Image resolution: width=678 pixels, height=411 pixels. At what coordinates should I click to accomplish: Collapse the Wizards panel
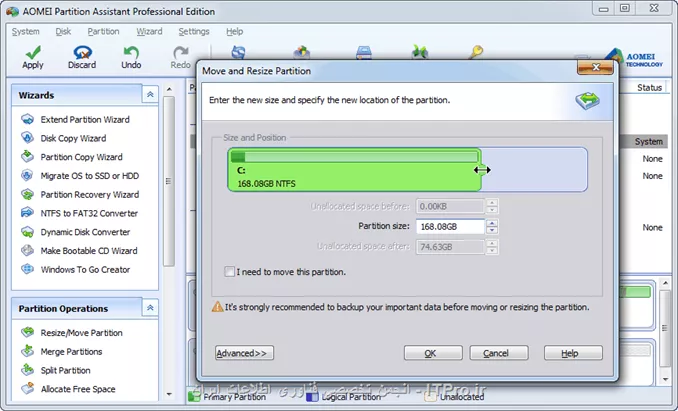tap(150, 94)
